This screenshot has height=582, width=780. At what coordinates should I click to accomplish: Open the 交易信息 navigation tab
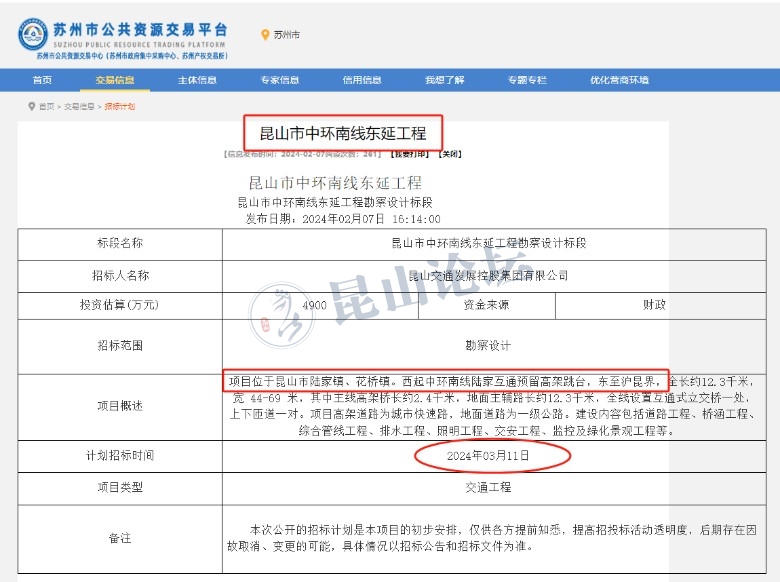pos(115,80)
